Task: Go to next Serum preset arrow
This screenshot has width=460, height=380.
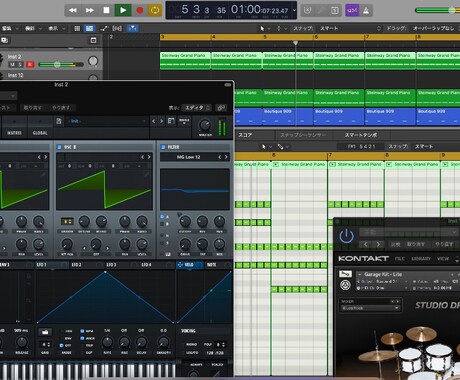Action: 161,121
